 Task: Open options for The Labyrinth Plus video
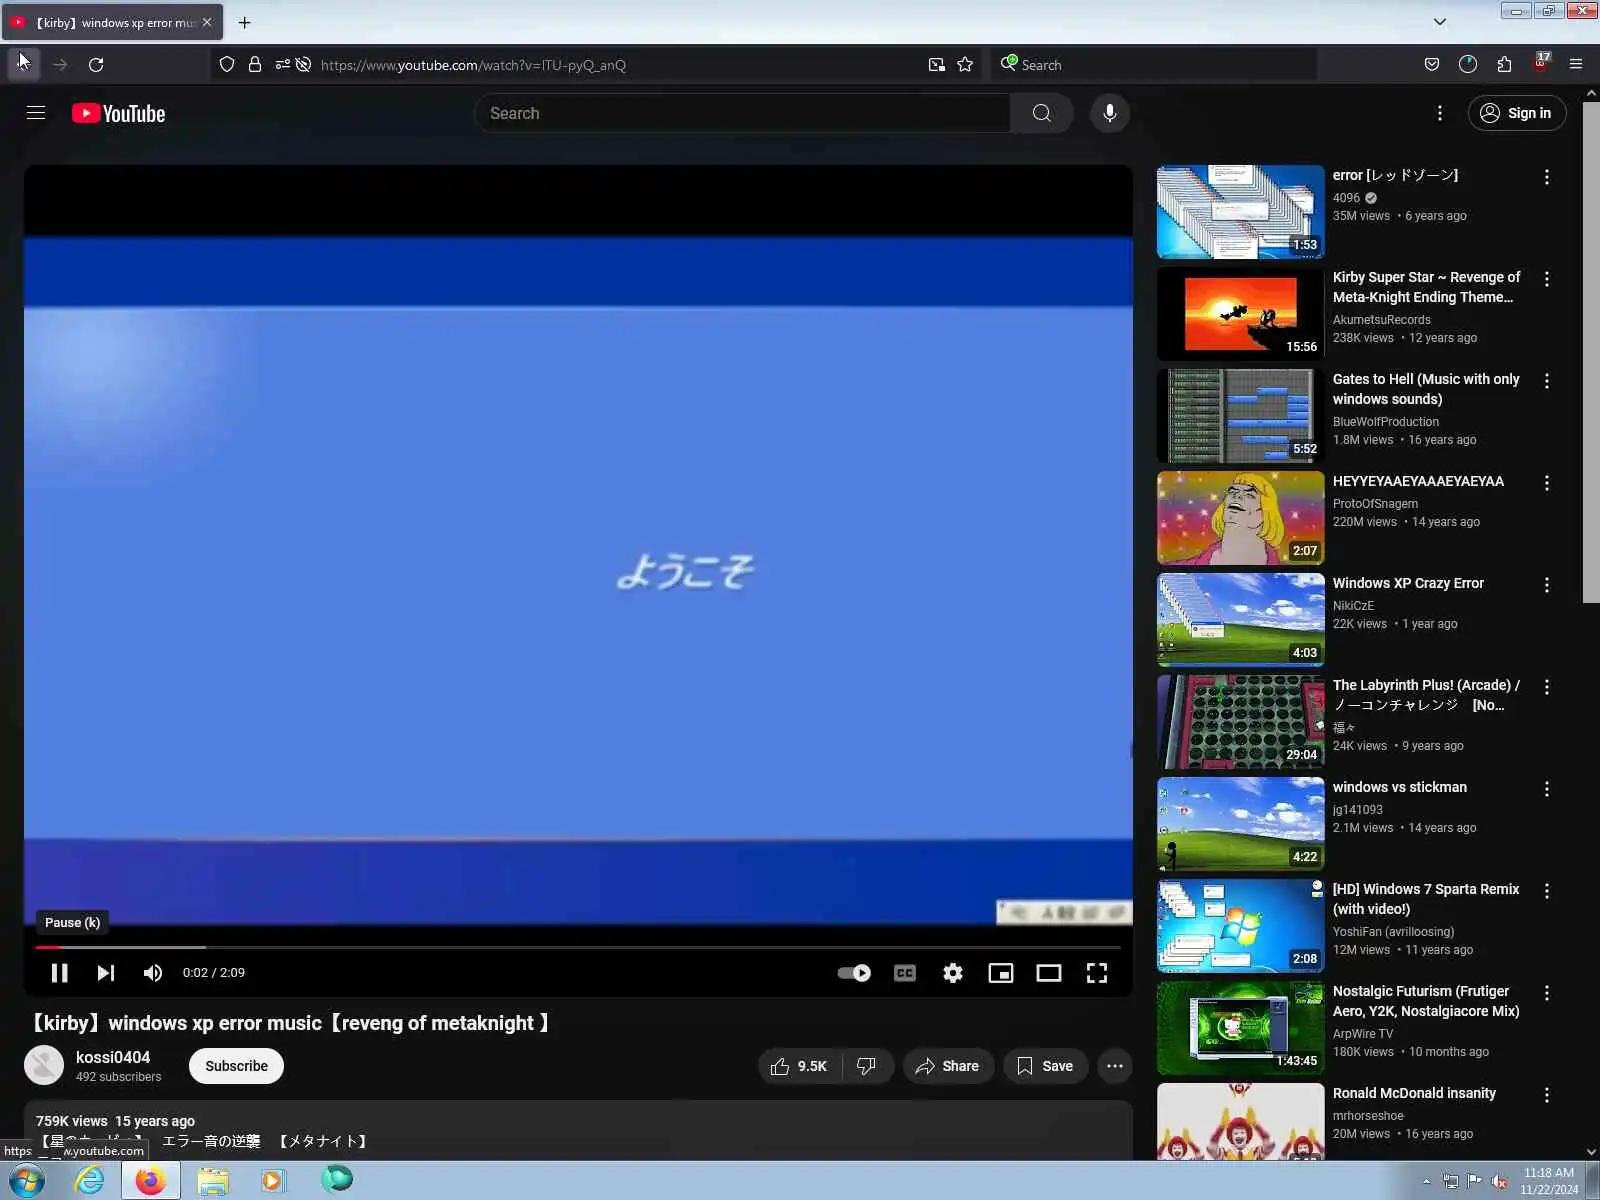1546,687
